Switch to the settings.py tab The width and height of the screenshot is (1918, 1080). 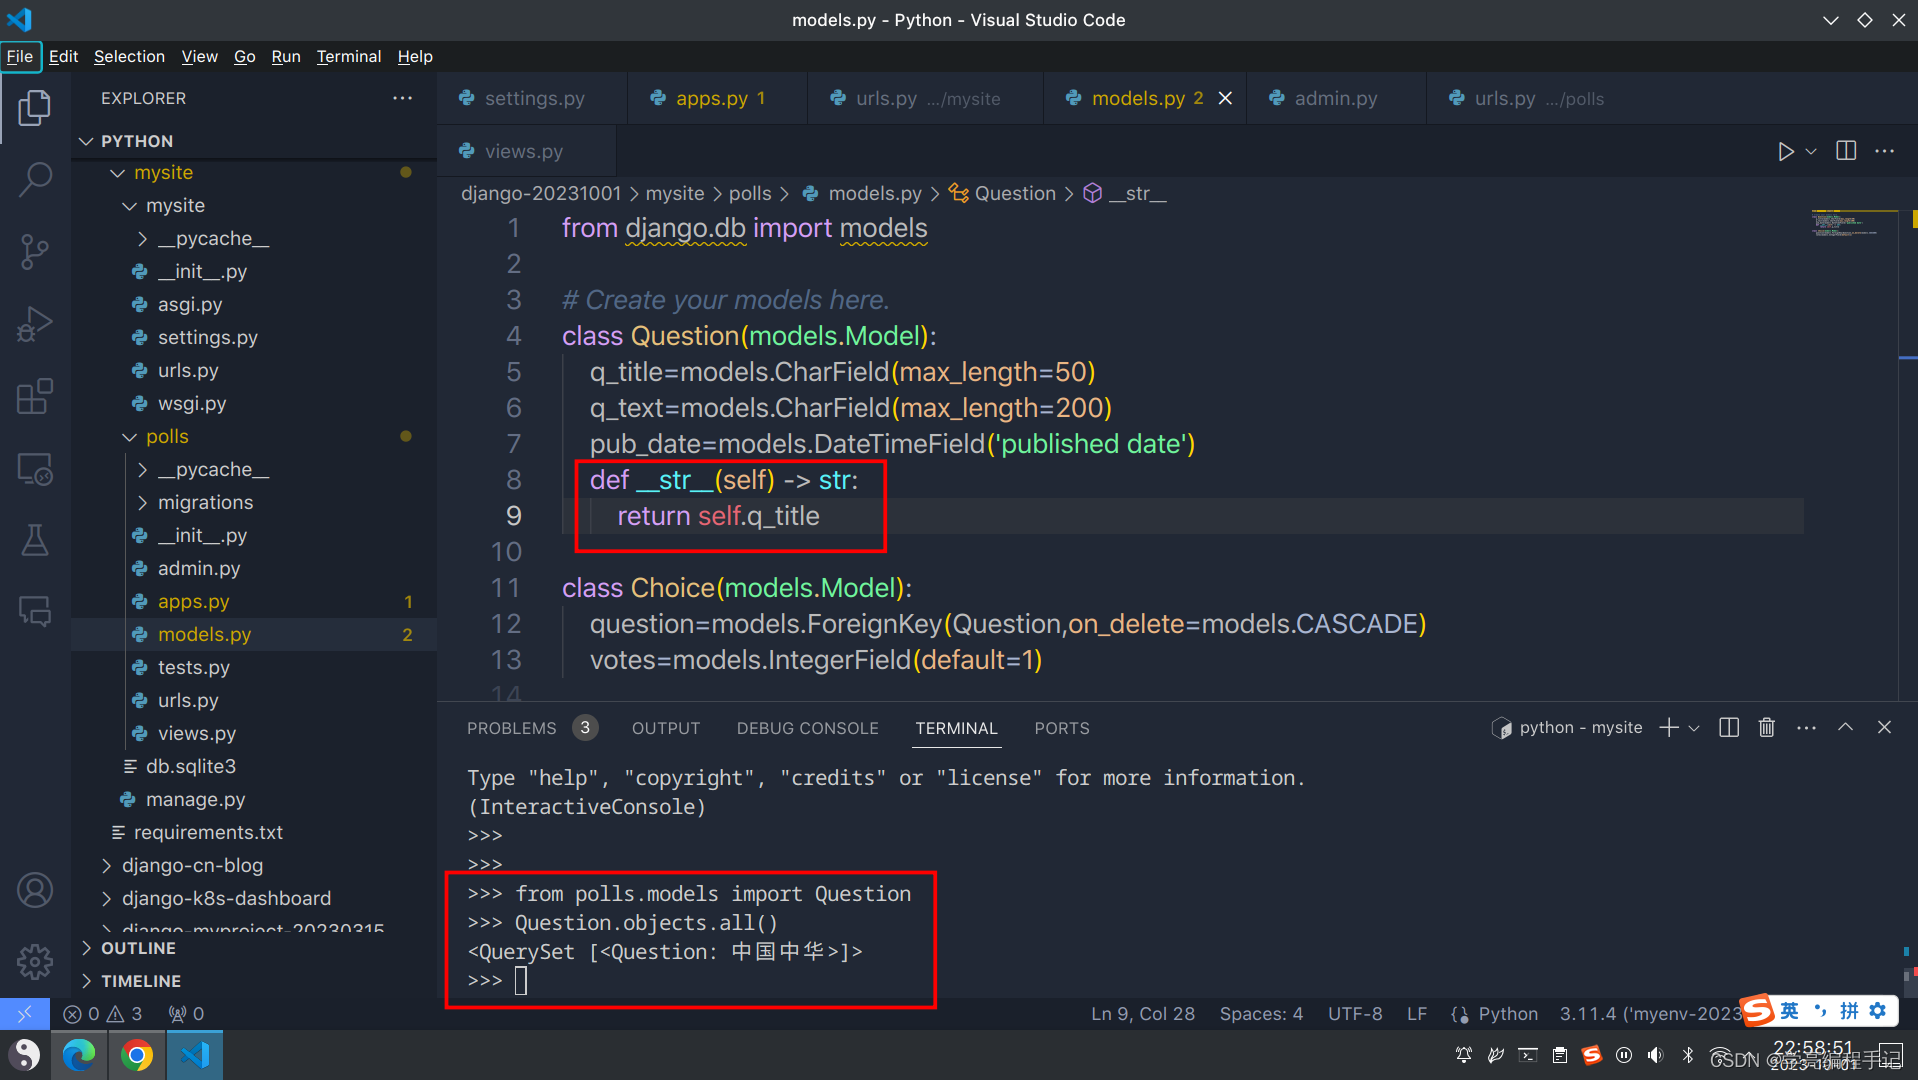click(x=534, y=98)
